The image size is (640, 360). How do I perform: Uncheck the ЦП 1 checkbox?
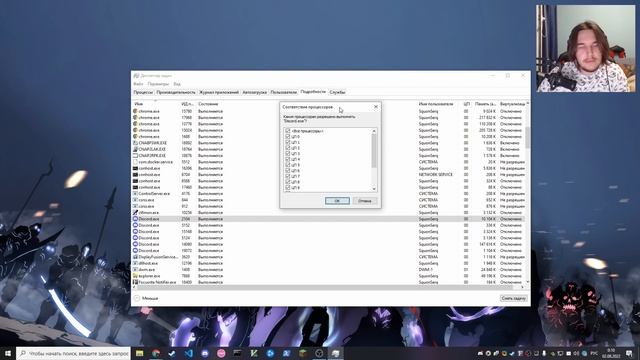tap(288, 142)
